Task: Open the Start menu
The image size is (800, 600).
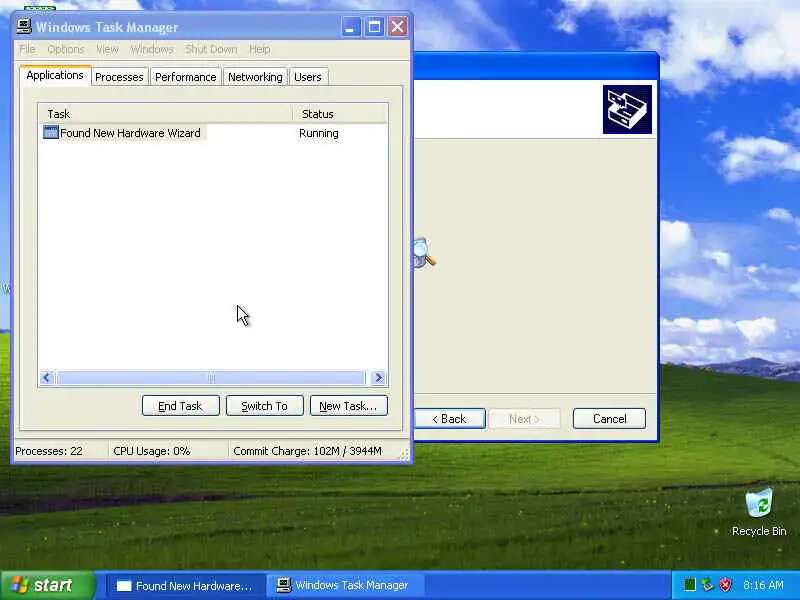Action: (x=47, y=585)
